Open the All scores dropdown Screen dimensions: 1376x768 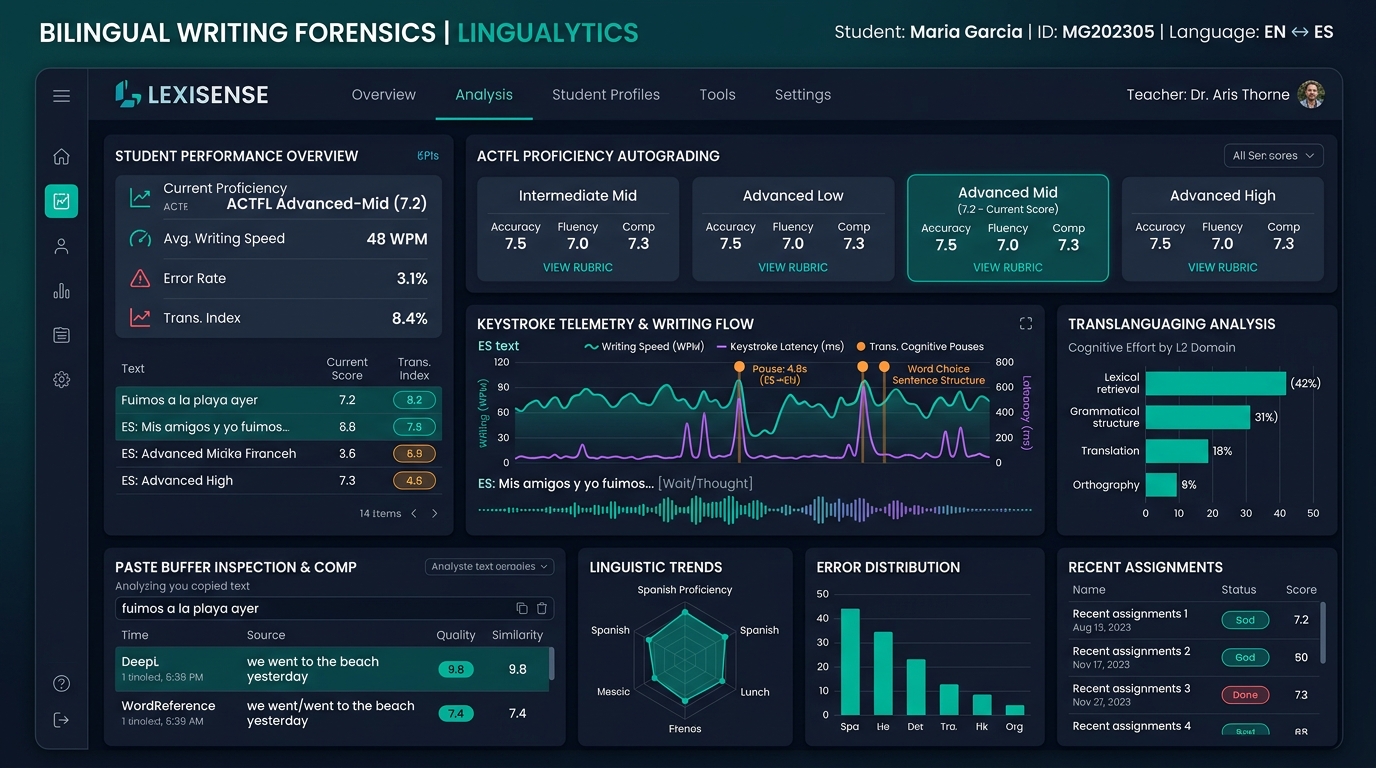pos(1274,155)
